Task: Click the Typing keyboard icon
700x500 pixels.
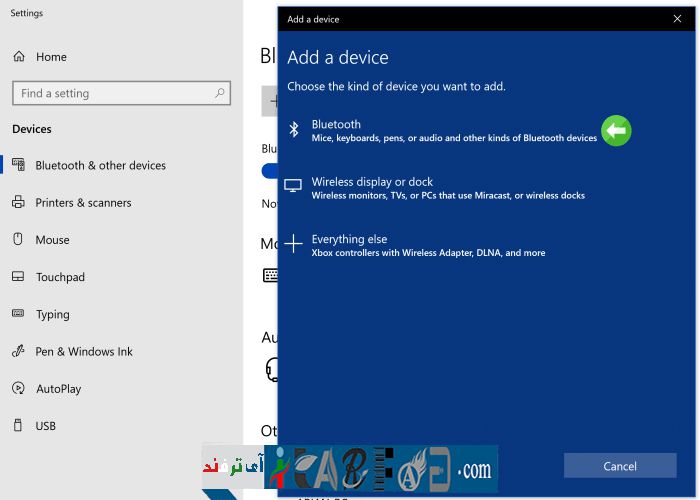Action: pos(18,314)
